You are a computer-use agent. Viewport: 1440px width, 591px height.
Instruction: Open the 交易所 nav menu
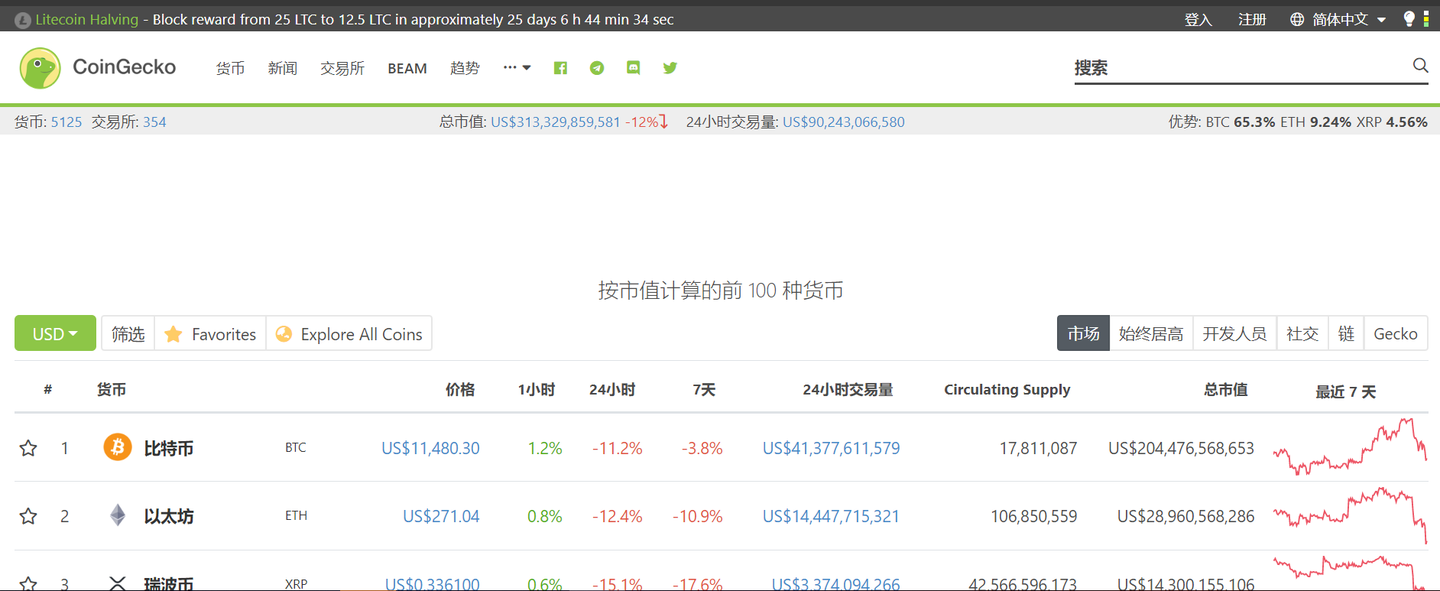[x=342, y=68]
